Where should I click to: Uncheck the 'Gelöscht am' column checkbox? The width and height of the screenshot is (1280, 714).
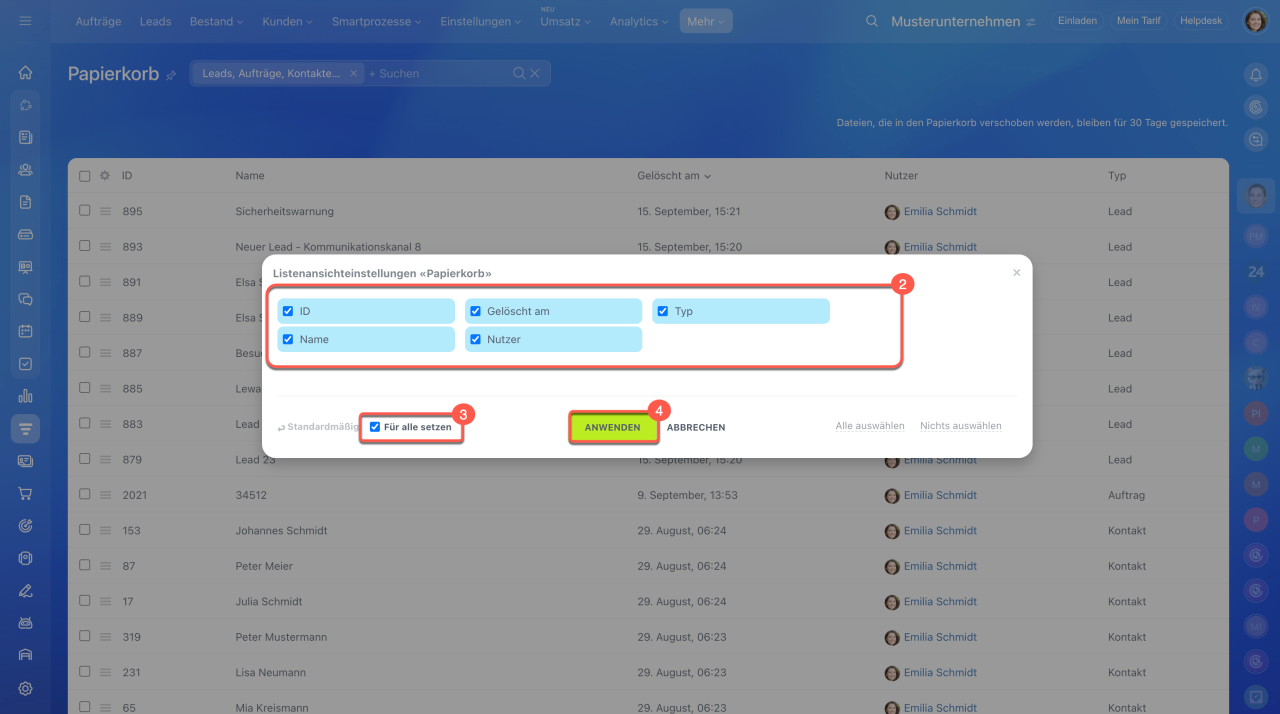point(476,311)
